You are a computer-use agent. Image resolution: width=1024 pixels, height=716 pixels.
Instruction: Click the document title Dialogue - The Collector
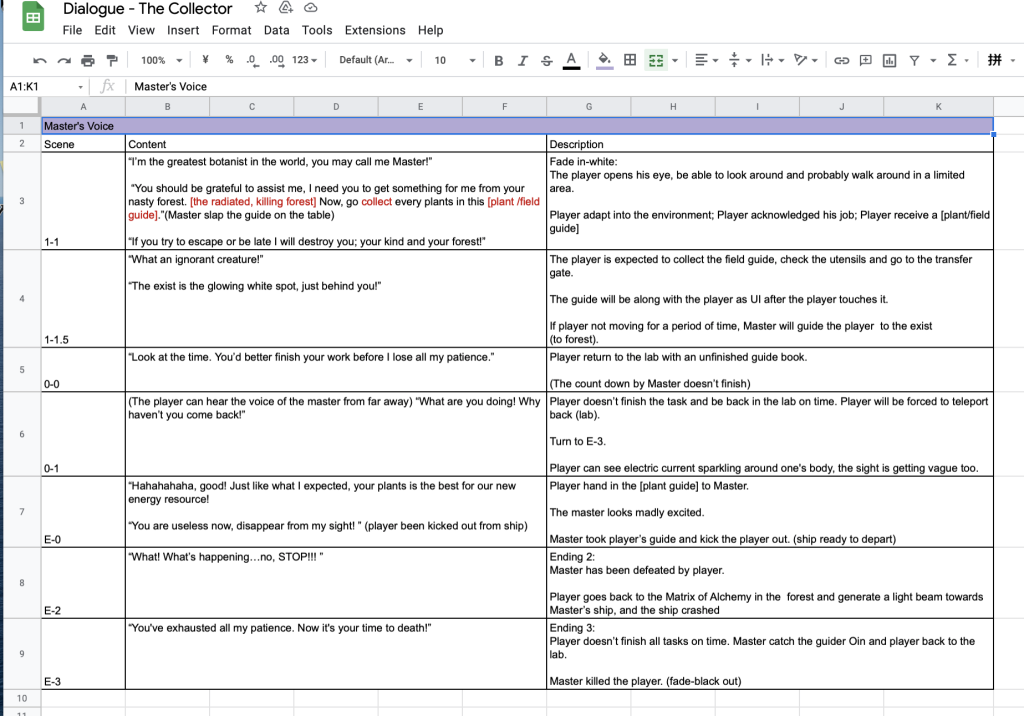148,8
